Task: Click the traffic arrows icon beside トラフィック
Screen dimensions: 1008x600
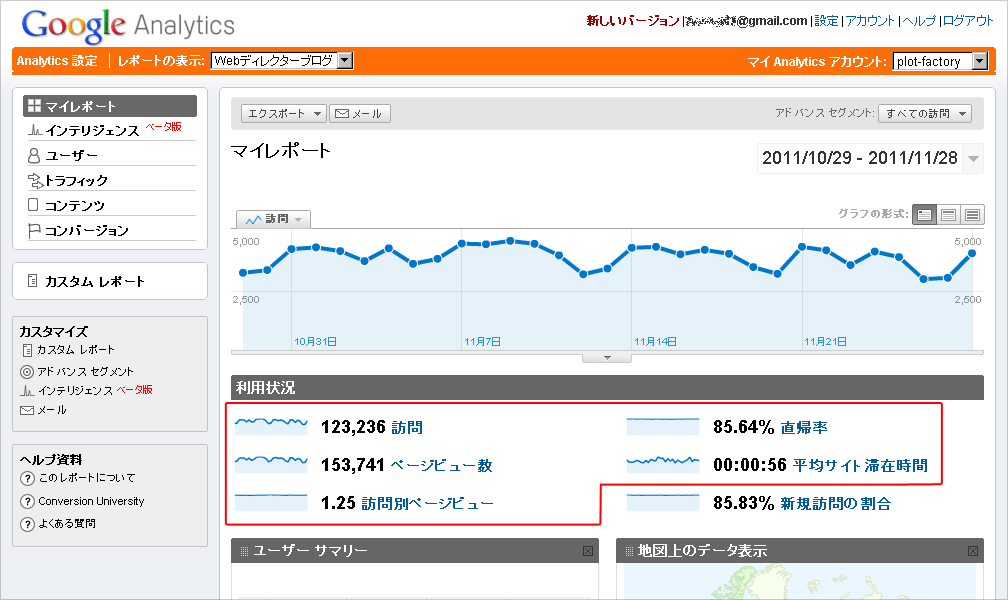Action: (35, 181)
